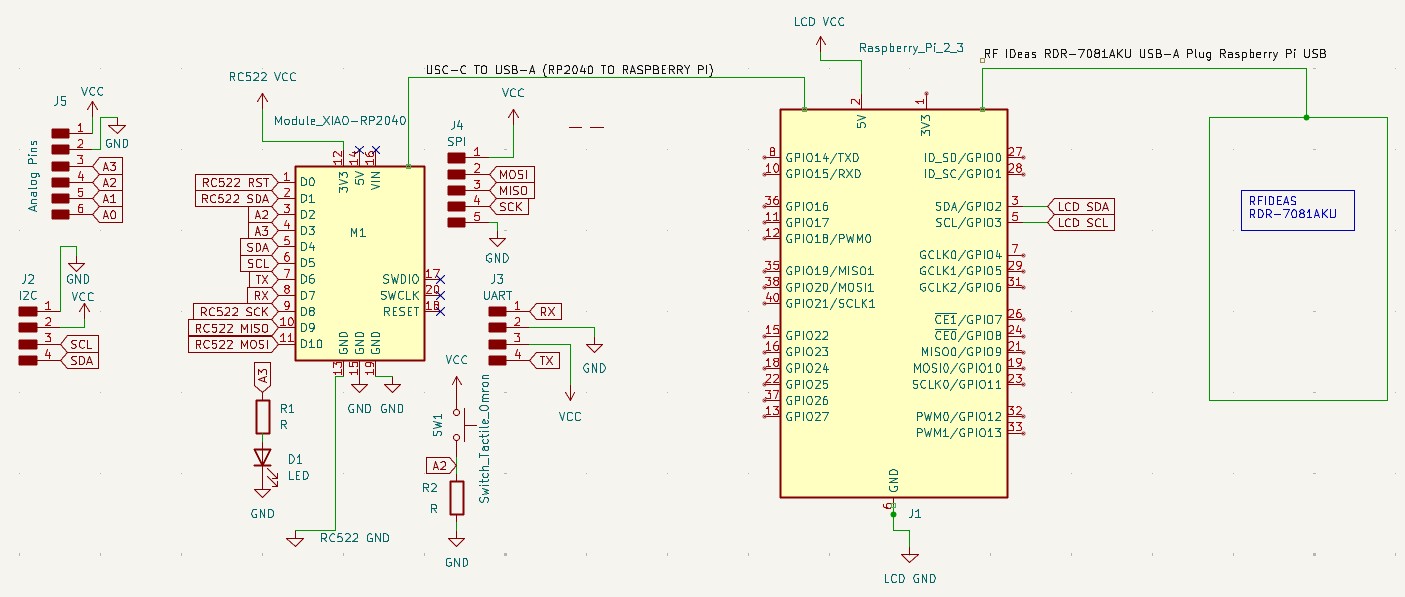Click the RESET pin name on M1
The image size is (1405, 597).
click(401, 311)
